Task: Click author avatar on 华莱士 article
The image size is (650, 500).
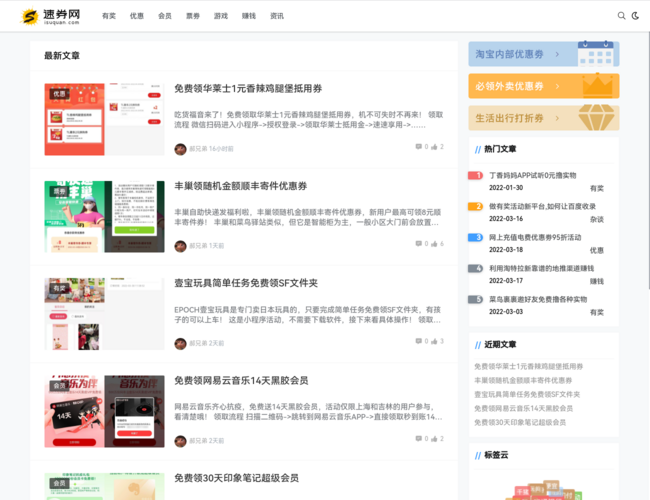Action: (180, 149)
